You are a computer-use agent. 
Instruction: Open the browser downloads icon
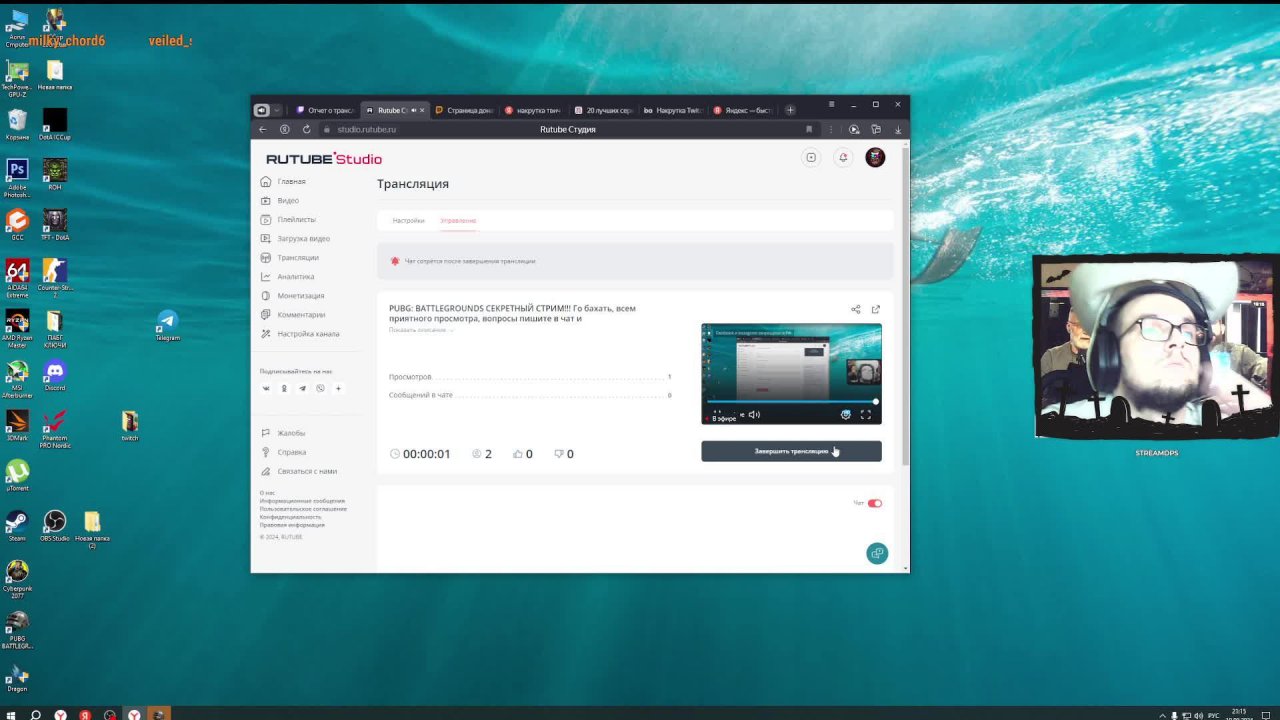point(898,129)
